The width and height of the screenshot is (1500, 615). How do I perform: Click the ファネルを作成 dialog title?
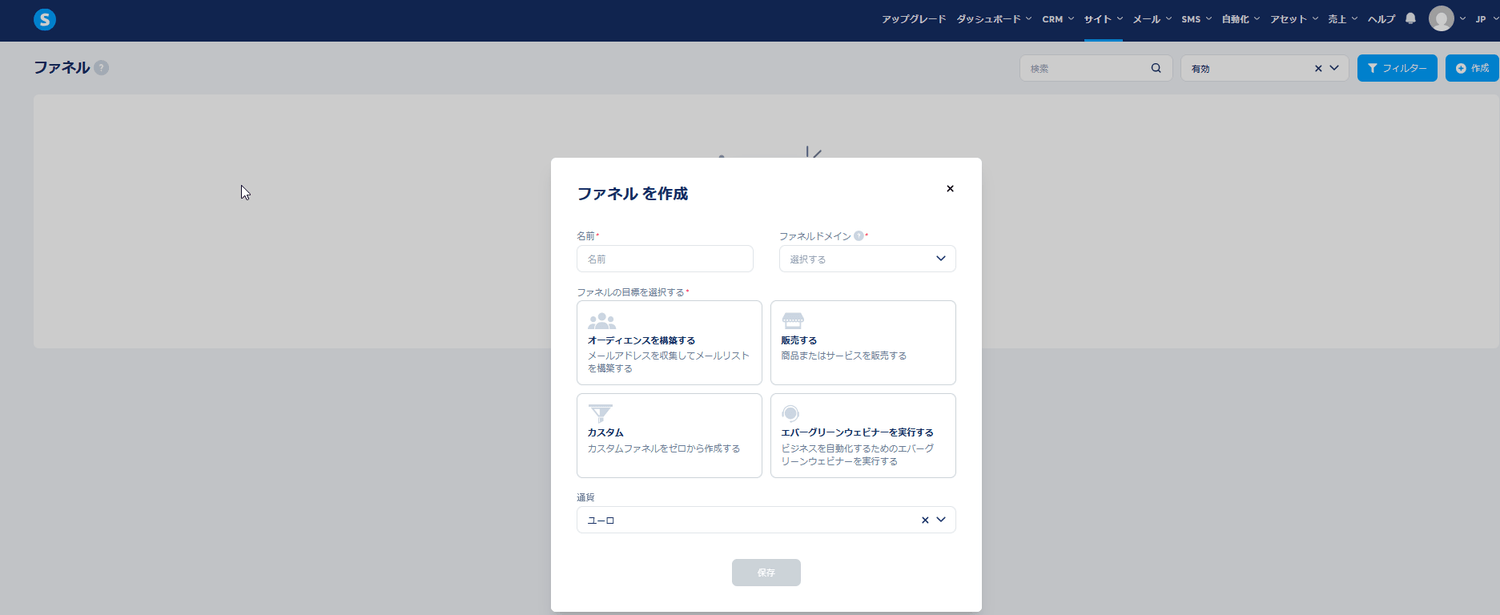click(632, 194)
